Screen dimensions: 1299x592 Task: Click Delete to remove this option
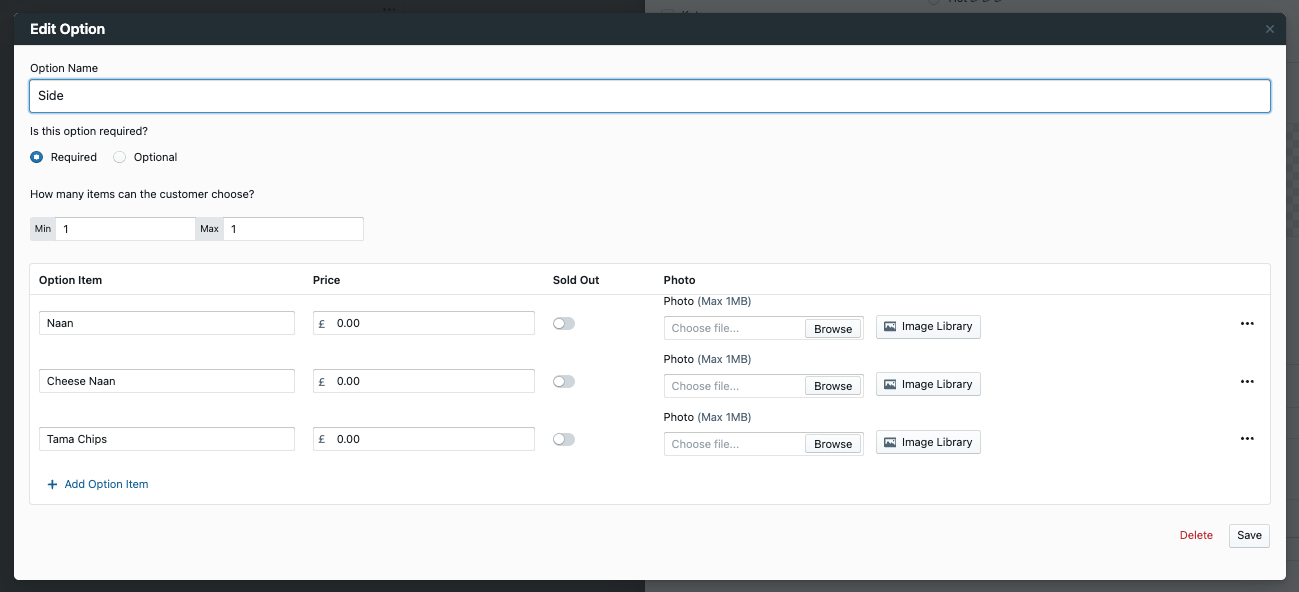point(1196,535)
